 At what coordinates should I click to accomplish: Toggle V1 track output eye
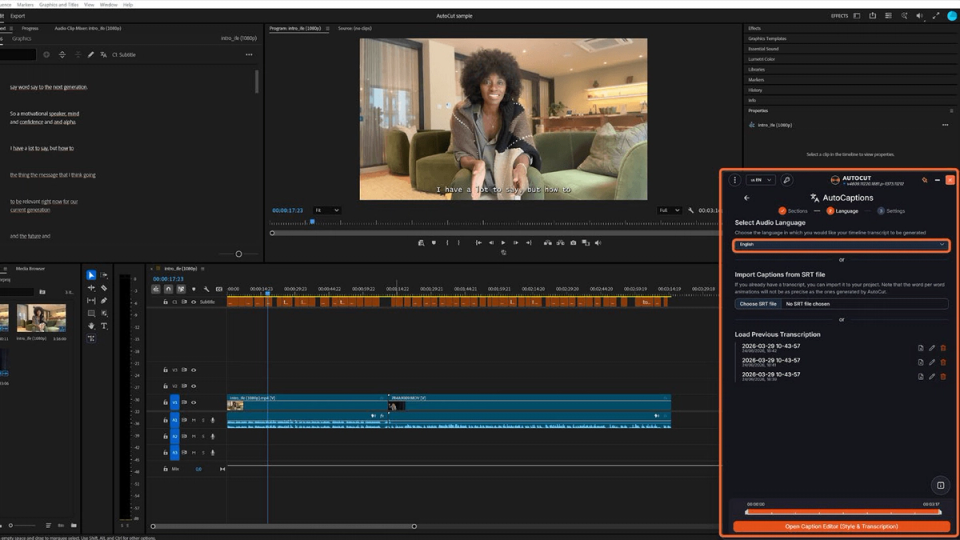tap(193, 402)
